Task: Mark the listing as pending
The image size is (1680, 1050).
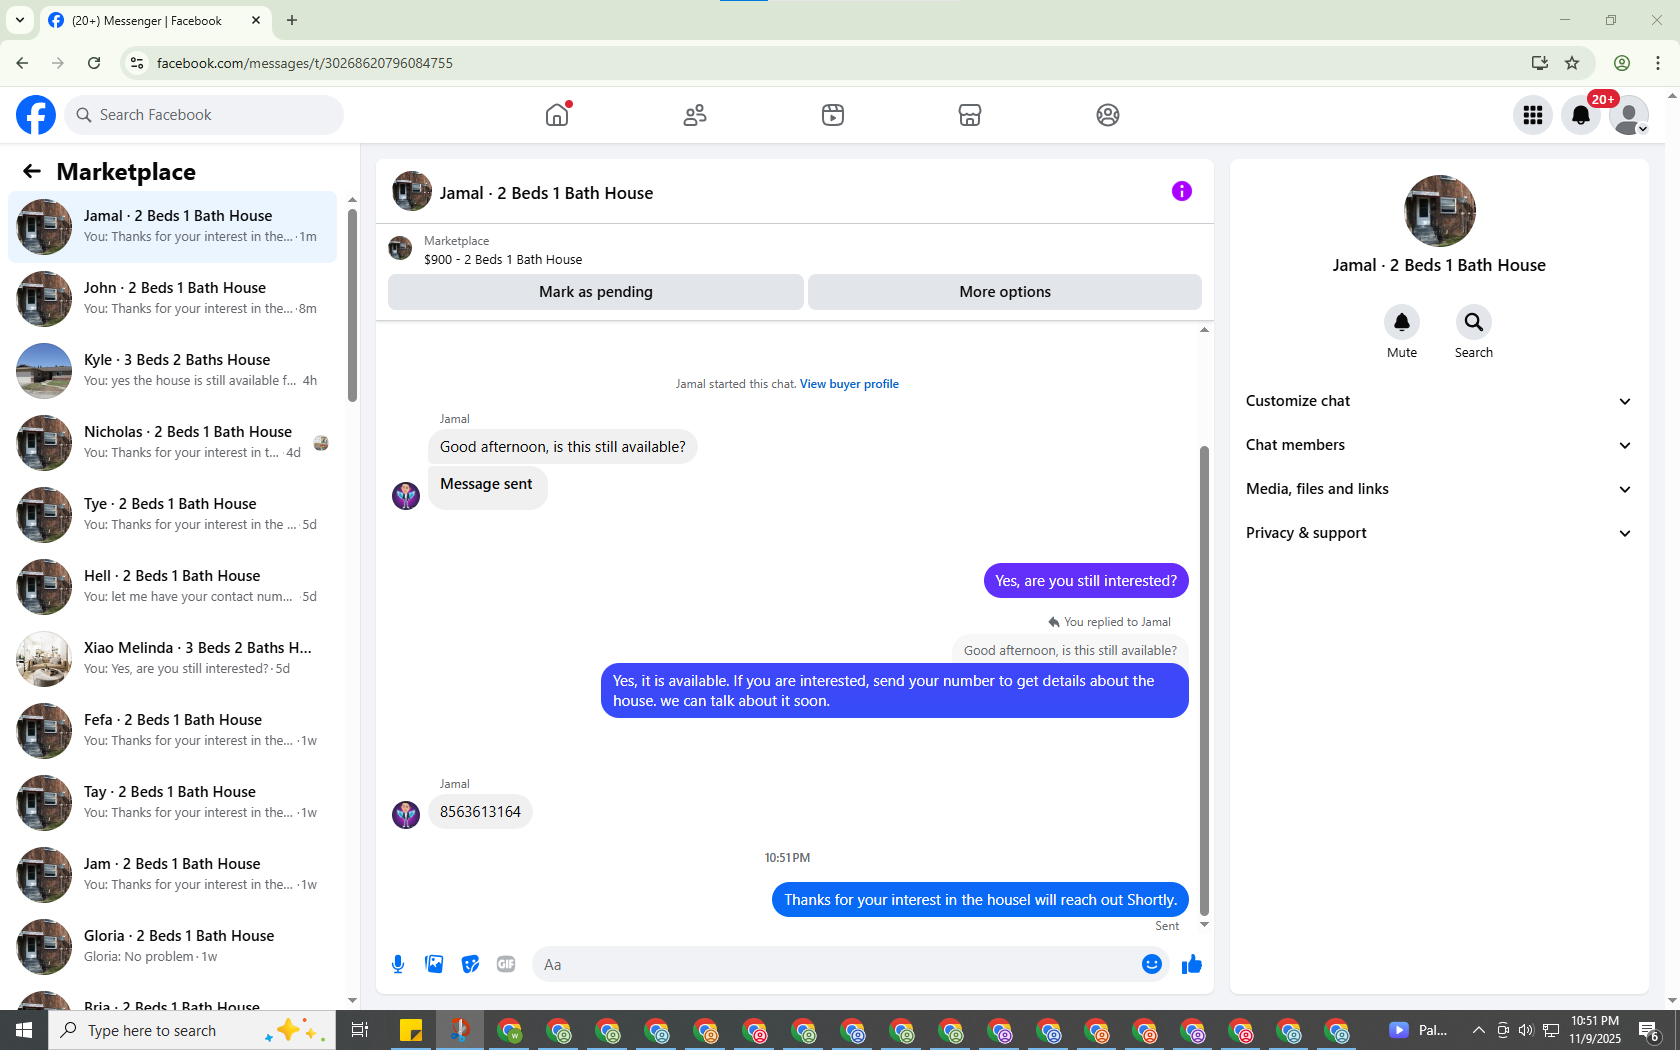Action: pos(596,292)
